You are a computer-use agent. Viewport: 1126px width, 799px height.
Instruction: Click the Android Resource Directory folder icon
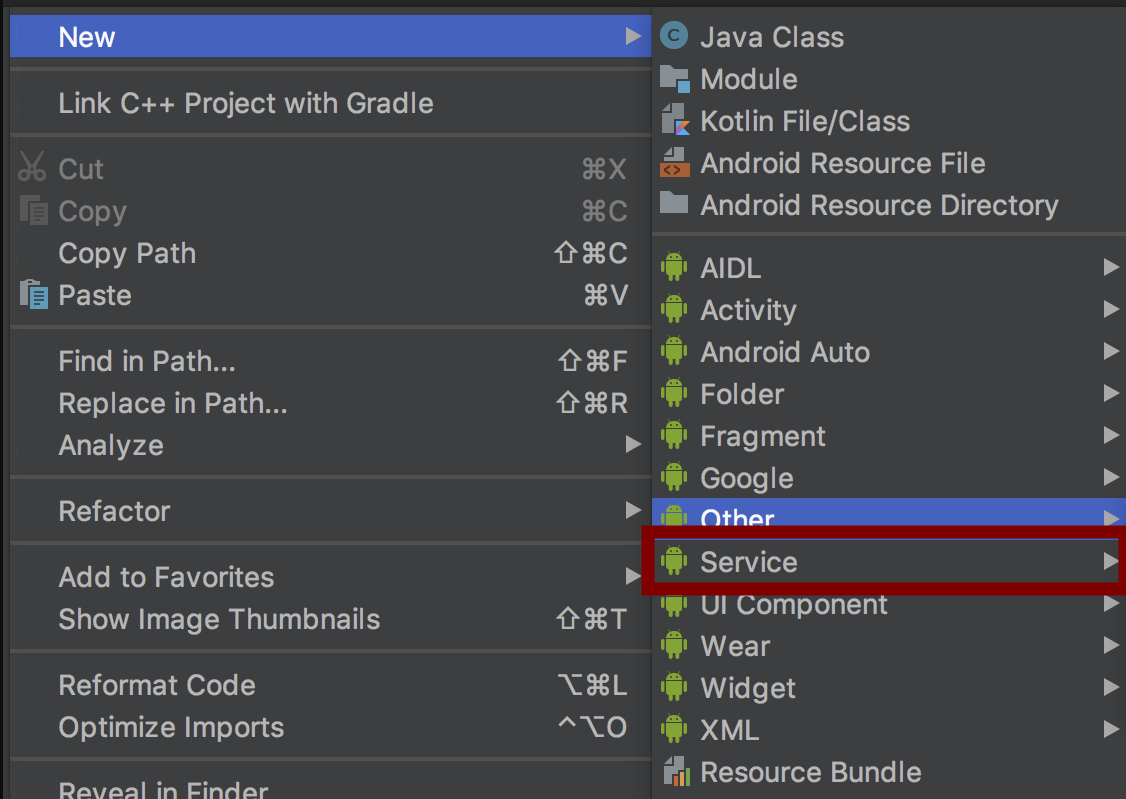coord(675,204)
